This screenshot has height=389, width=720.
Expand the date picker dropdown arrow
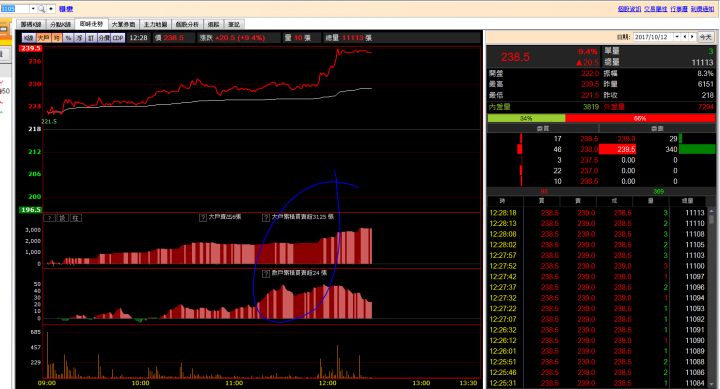click(677, 37)
